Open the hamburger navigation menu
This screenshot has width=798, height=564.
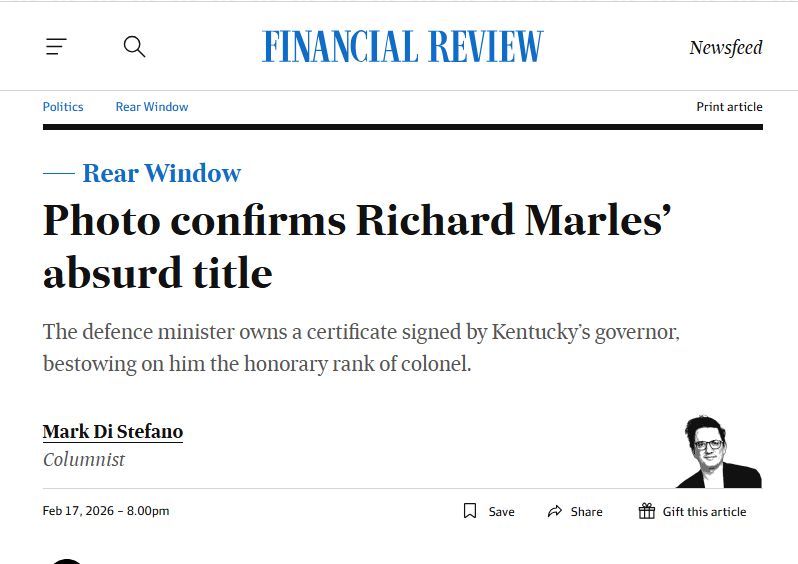click(x=56, y=46)
